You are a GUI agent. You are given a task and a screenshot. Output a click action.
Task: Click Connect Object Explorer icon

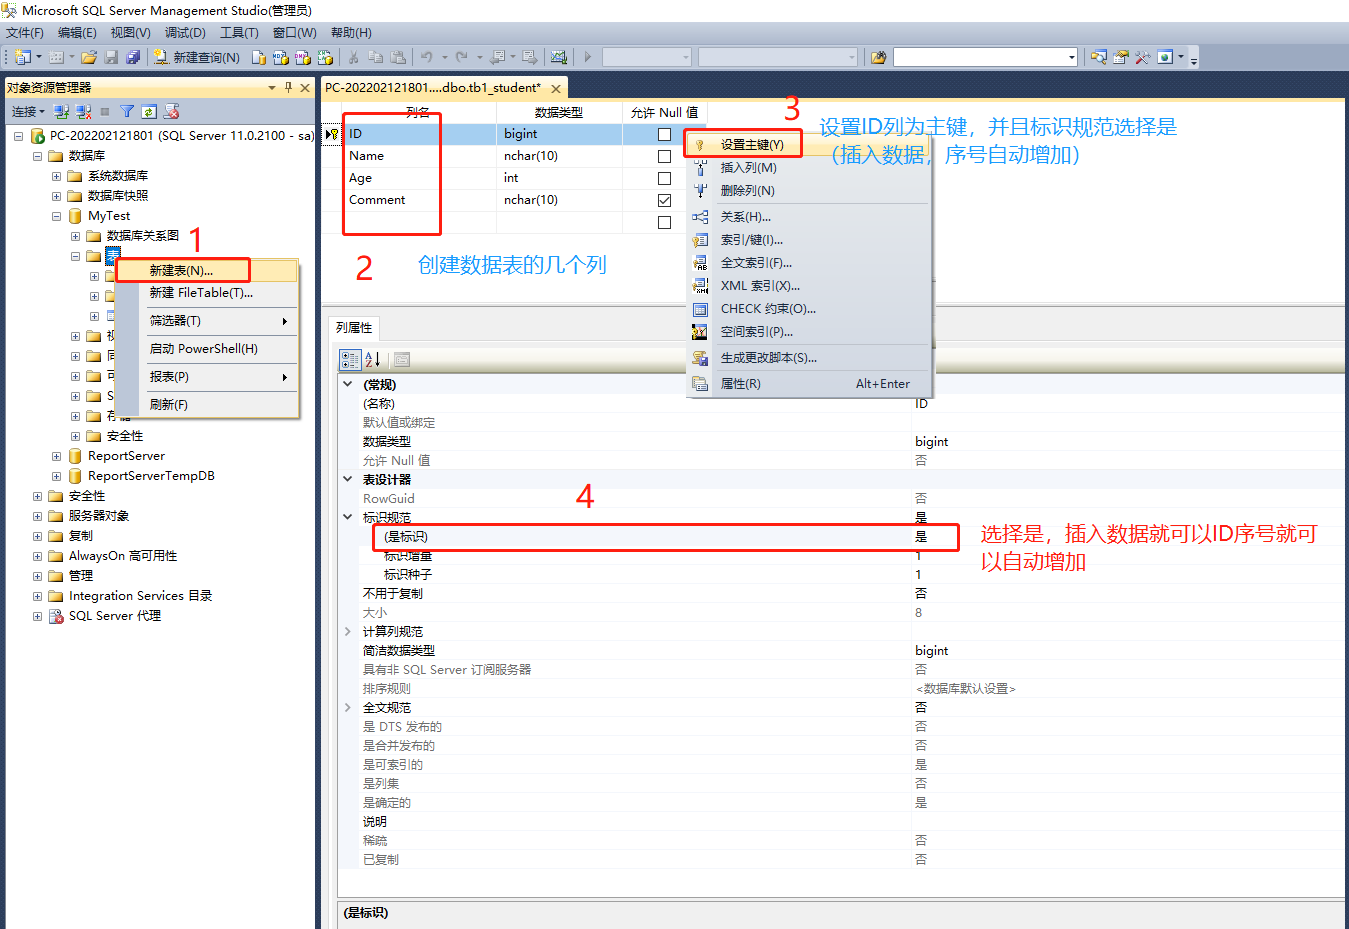pos(61,111)
